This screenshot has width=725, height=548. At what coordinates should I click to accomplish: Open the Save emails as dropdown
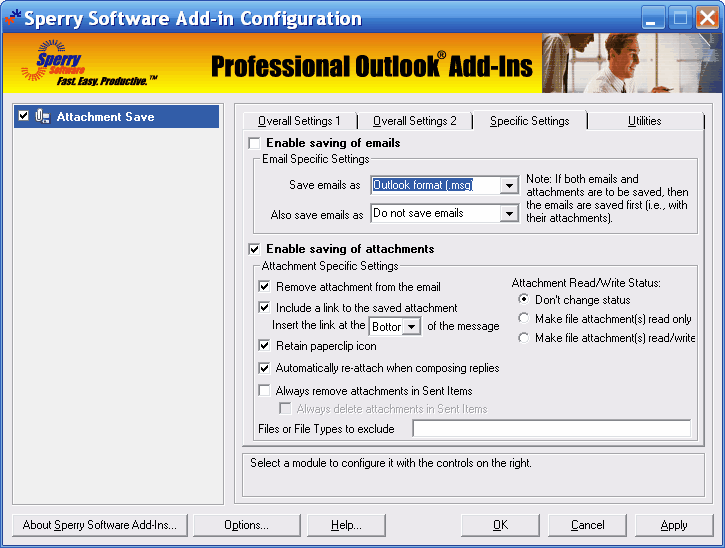[x=509, y=186]
